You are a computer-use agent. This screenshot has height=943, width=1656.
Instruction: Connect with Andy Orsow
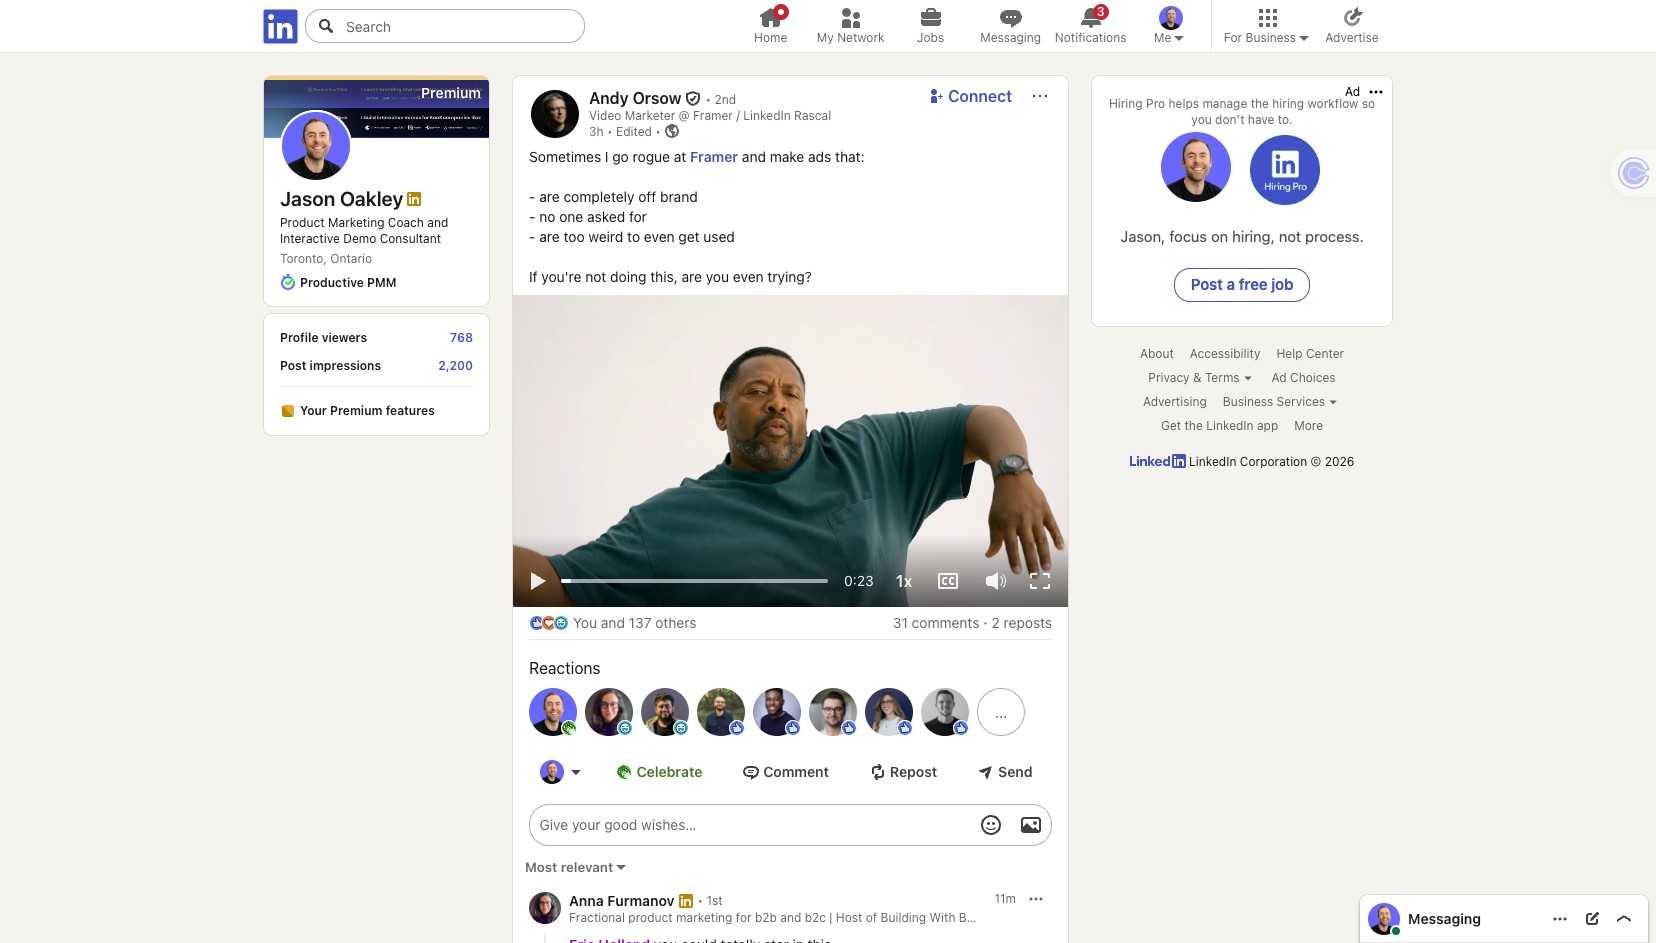point(970,96)
